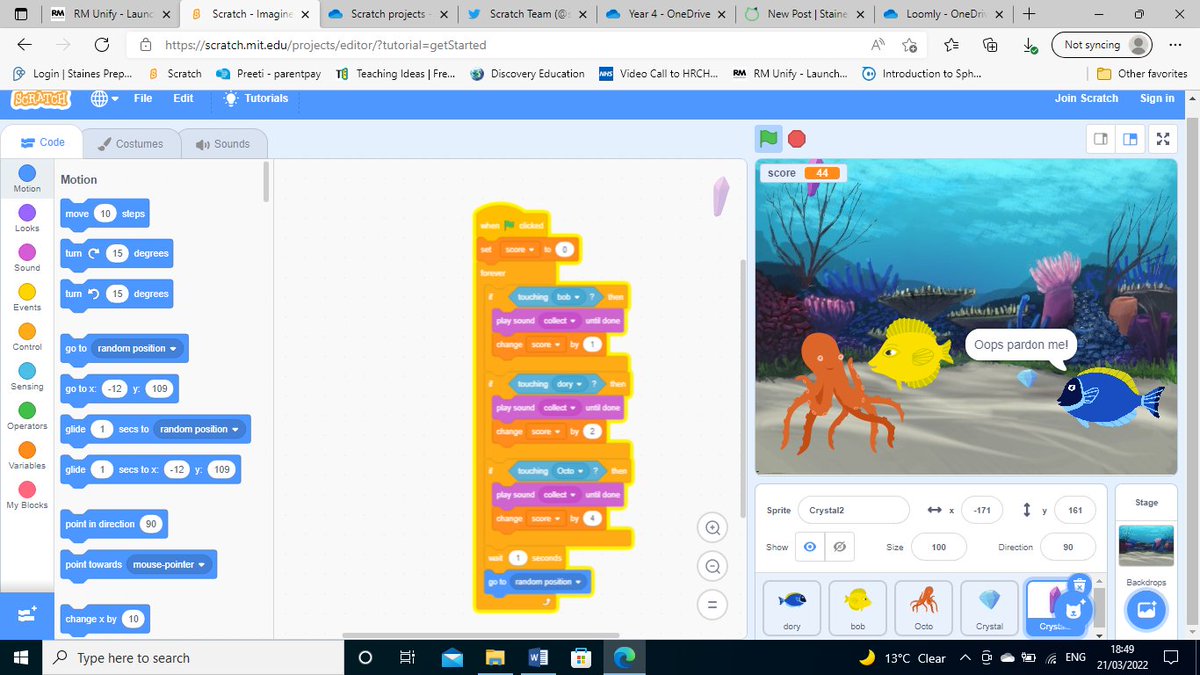Select the Sensing block category
This screenshot has height=675, width=1200.
tap(27, 377)
